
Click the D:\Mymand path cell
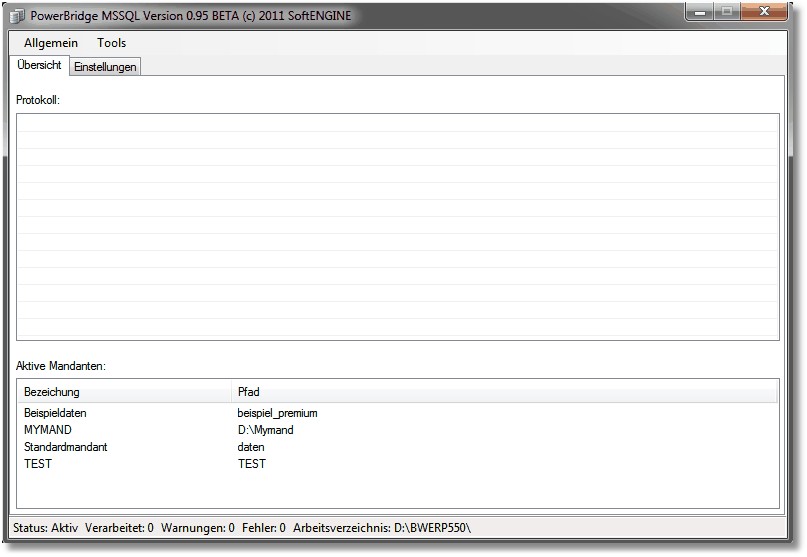pos(265,430)
